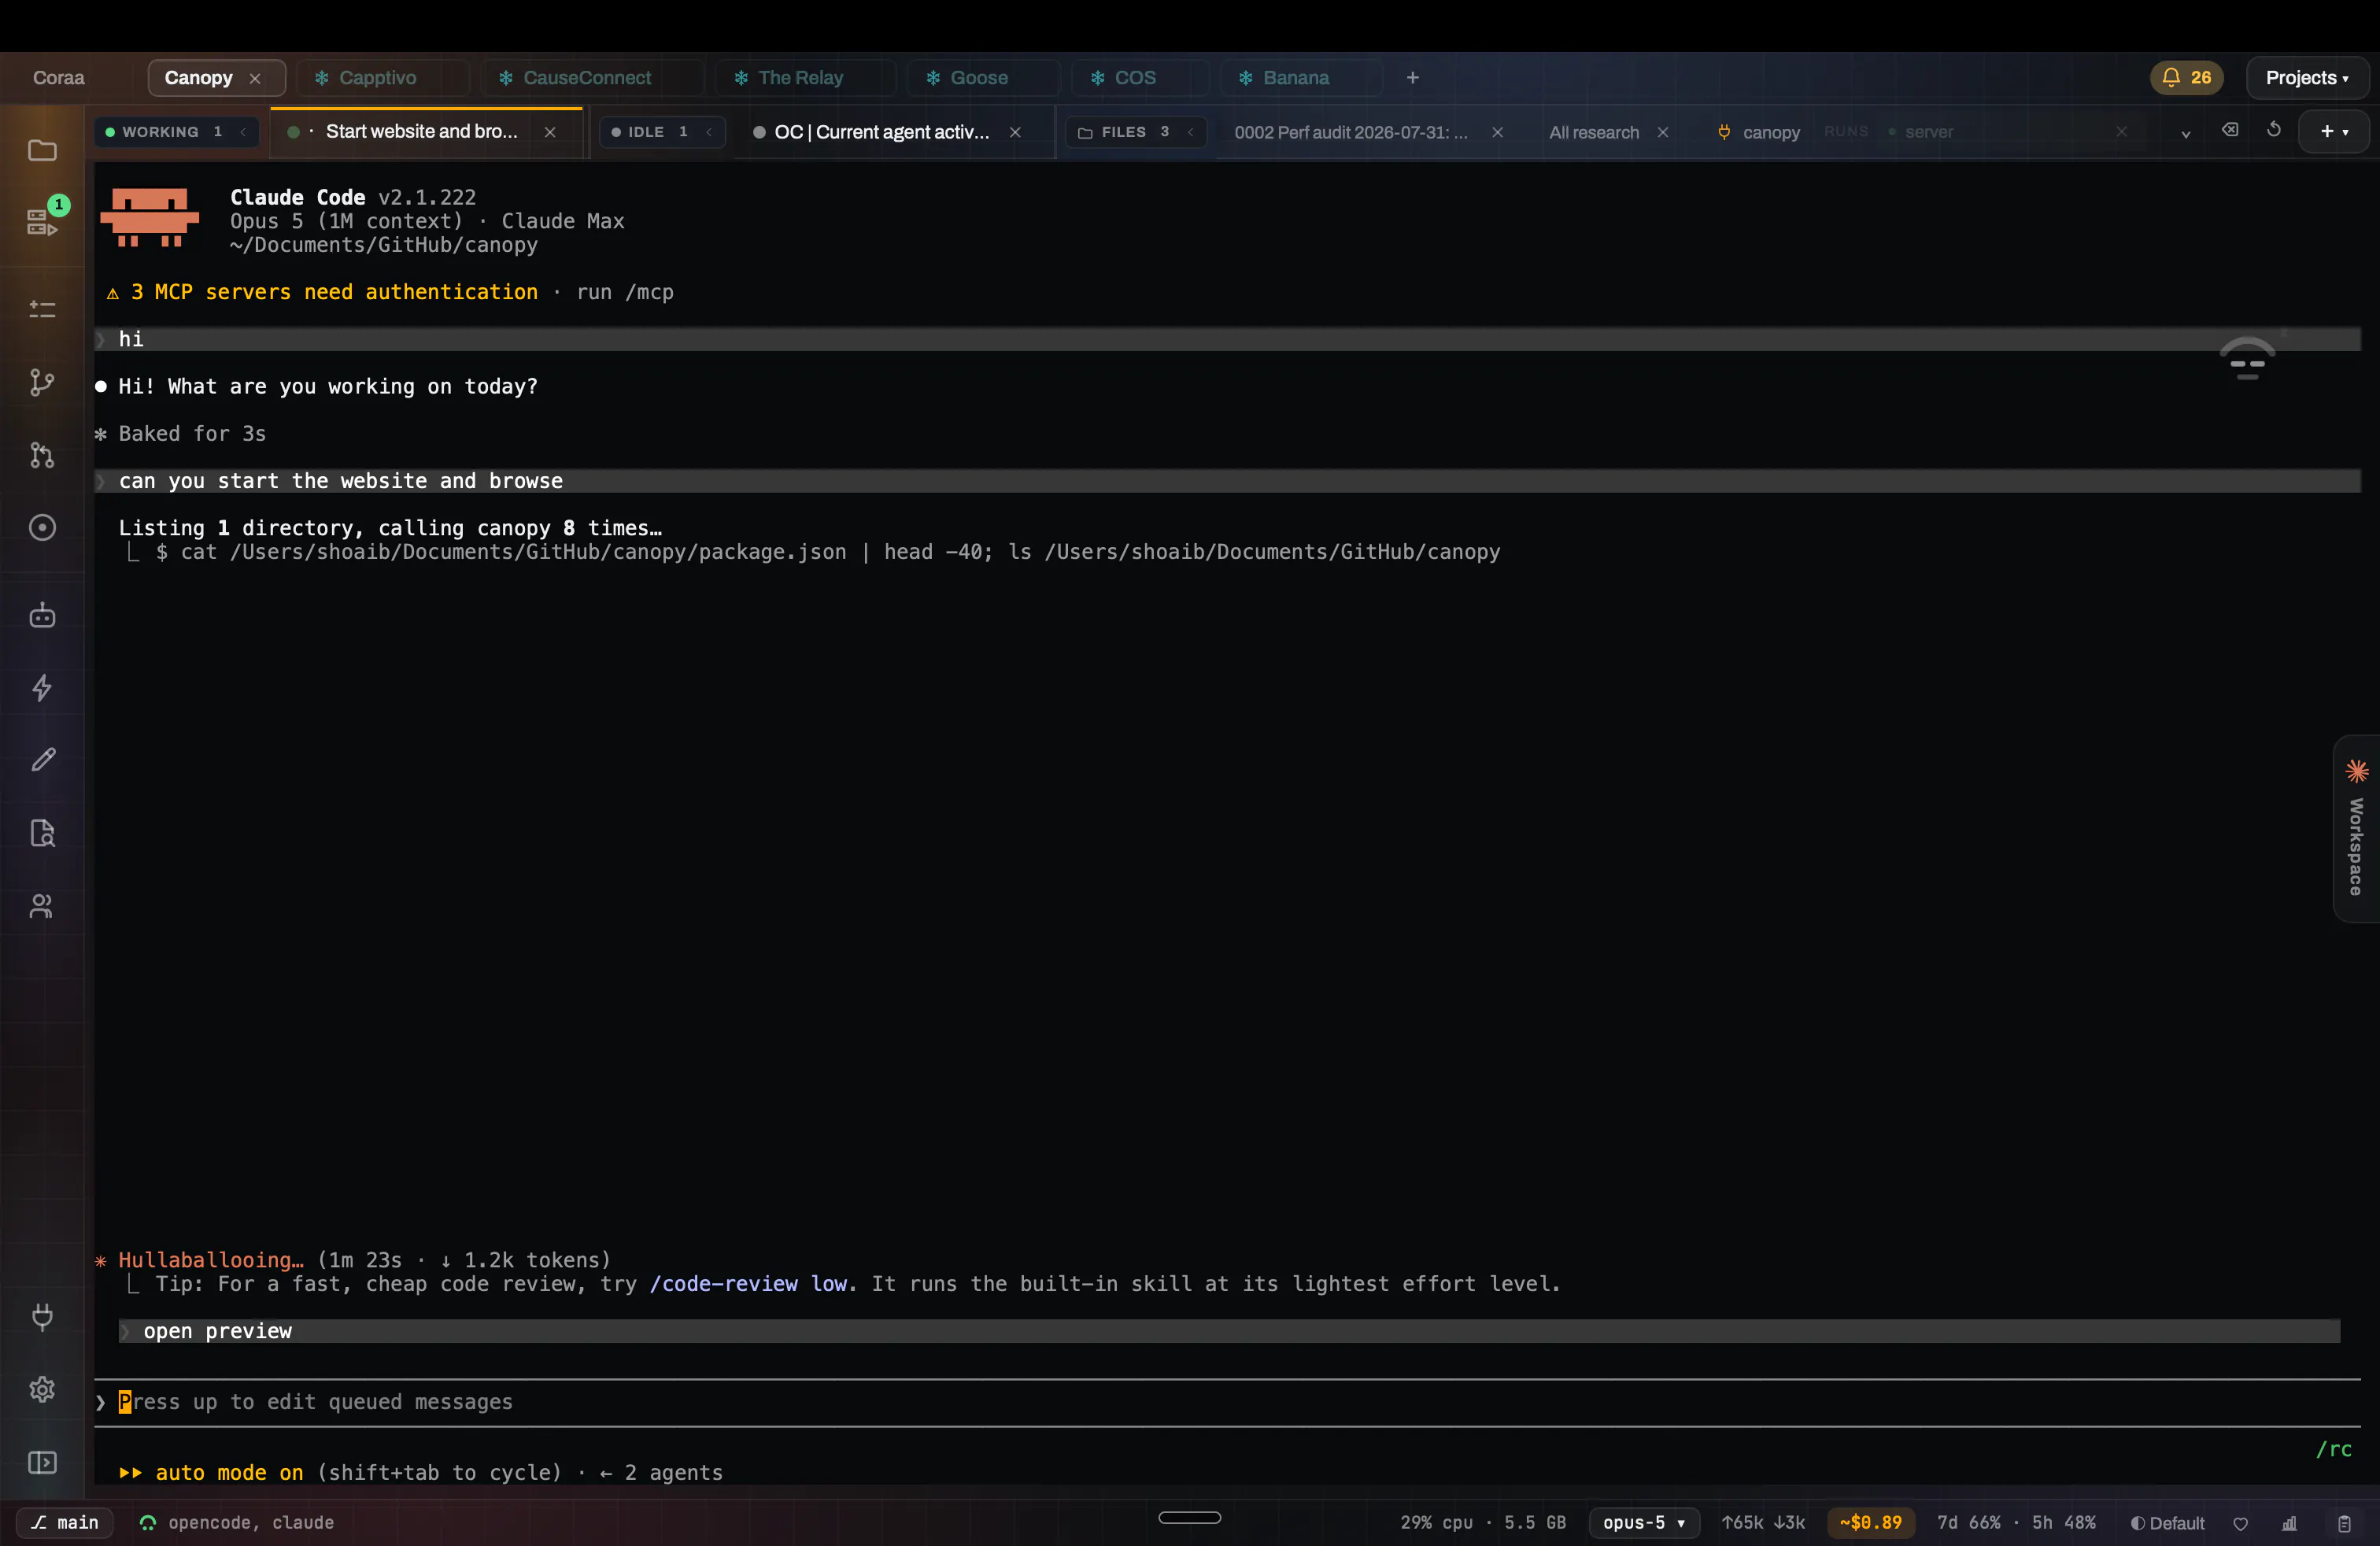Open the folder icon in the sidebar

[42, 150]
